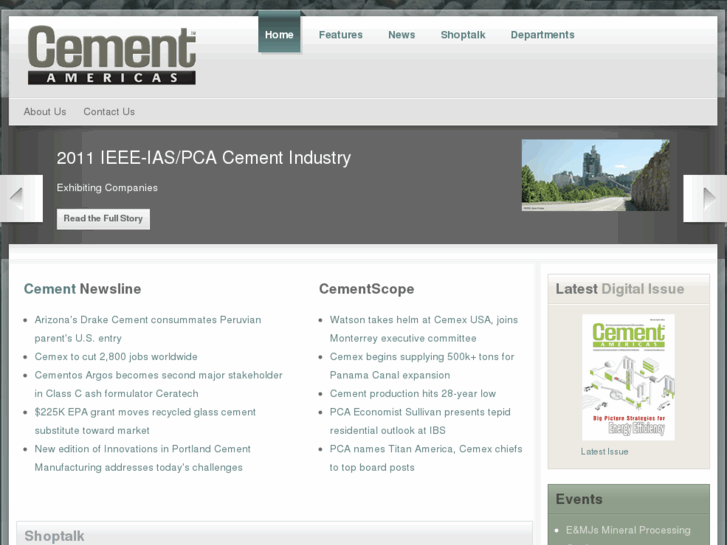Open PCA names Titan America story
Viewport: 727px width, 545px height.
pyautogui.click(x=426, y=458)
